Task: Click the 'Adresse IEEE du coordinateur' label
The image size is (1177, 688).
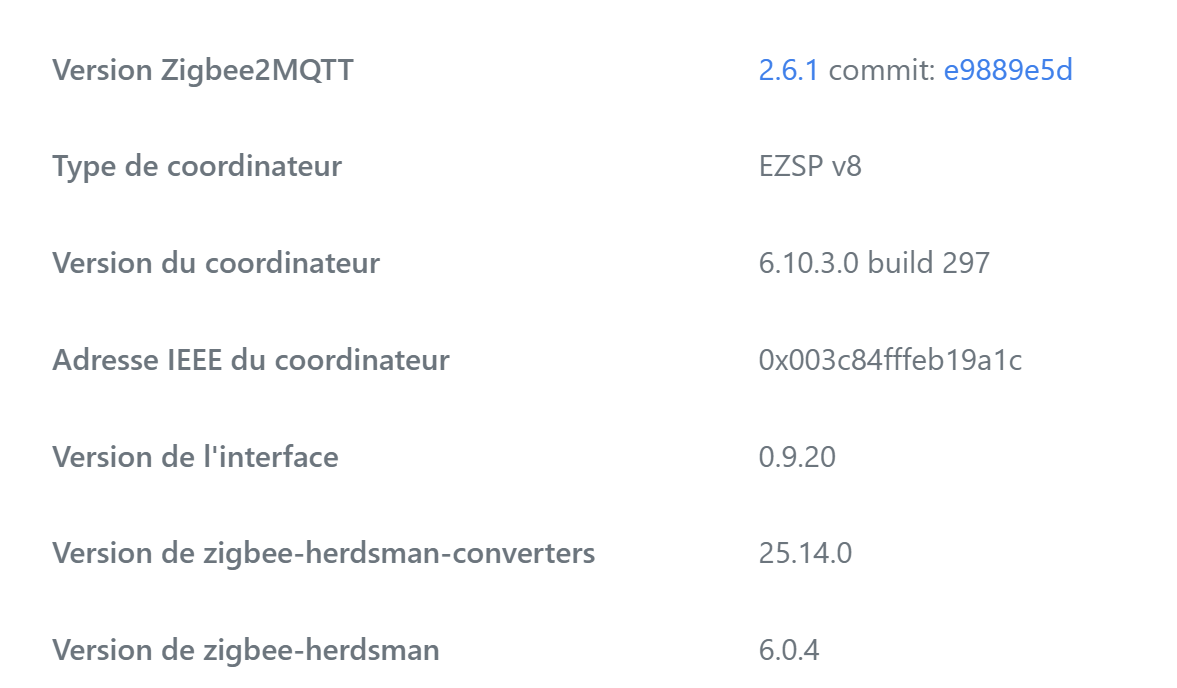Action: pyautogui.click(x=250, y=360)
